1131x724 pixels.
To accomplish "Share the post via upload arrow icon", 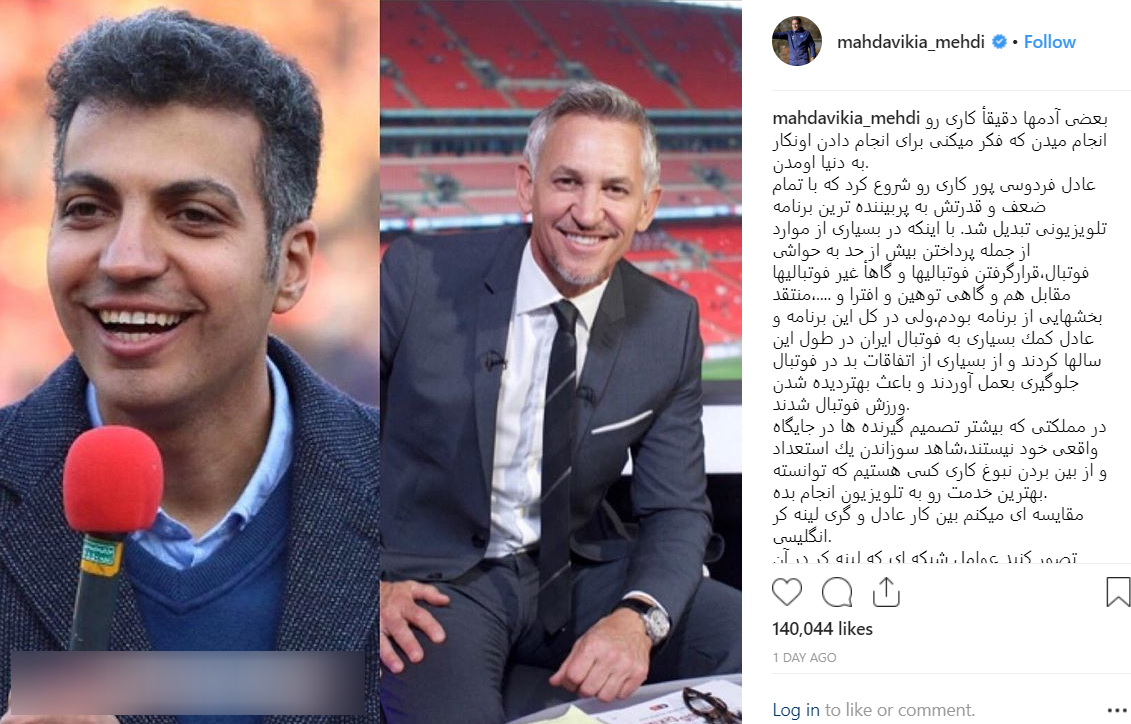I will tap(886, 592).
